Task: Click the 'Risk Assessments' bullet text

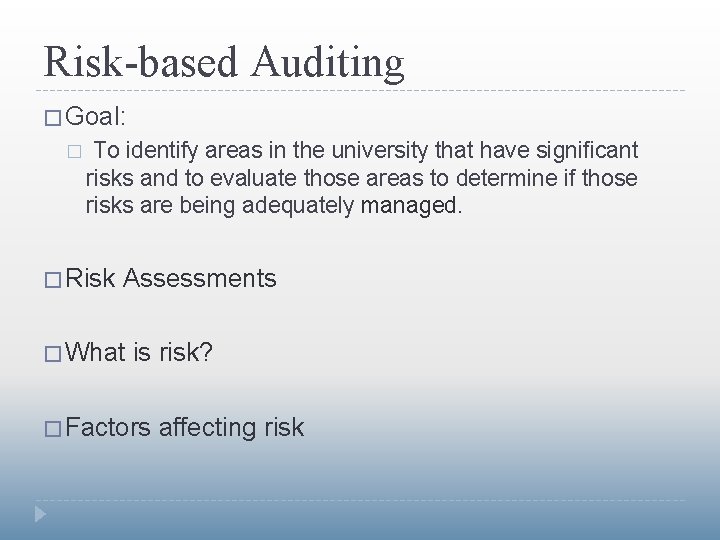Action: point(171,278)
